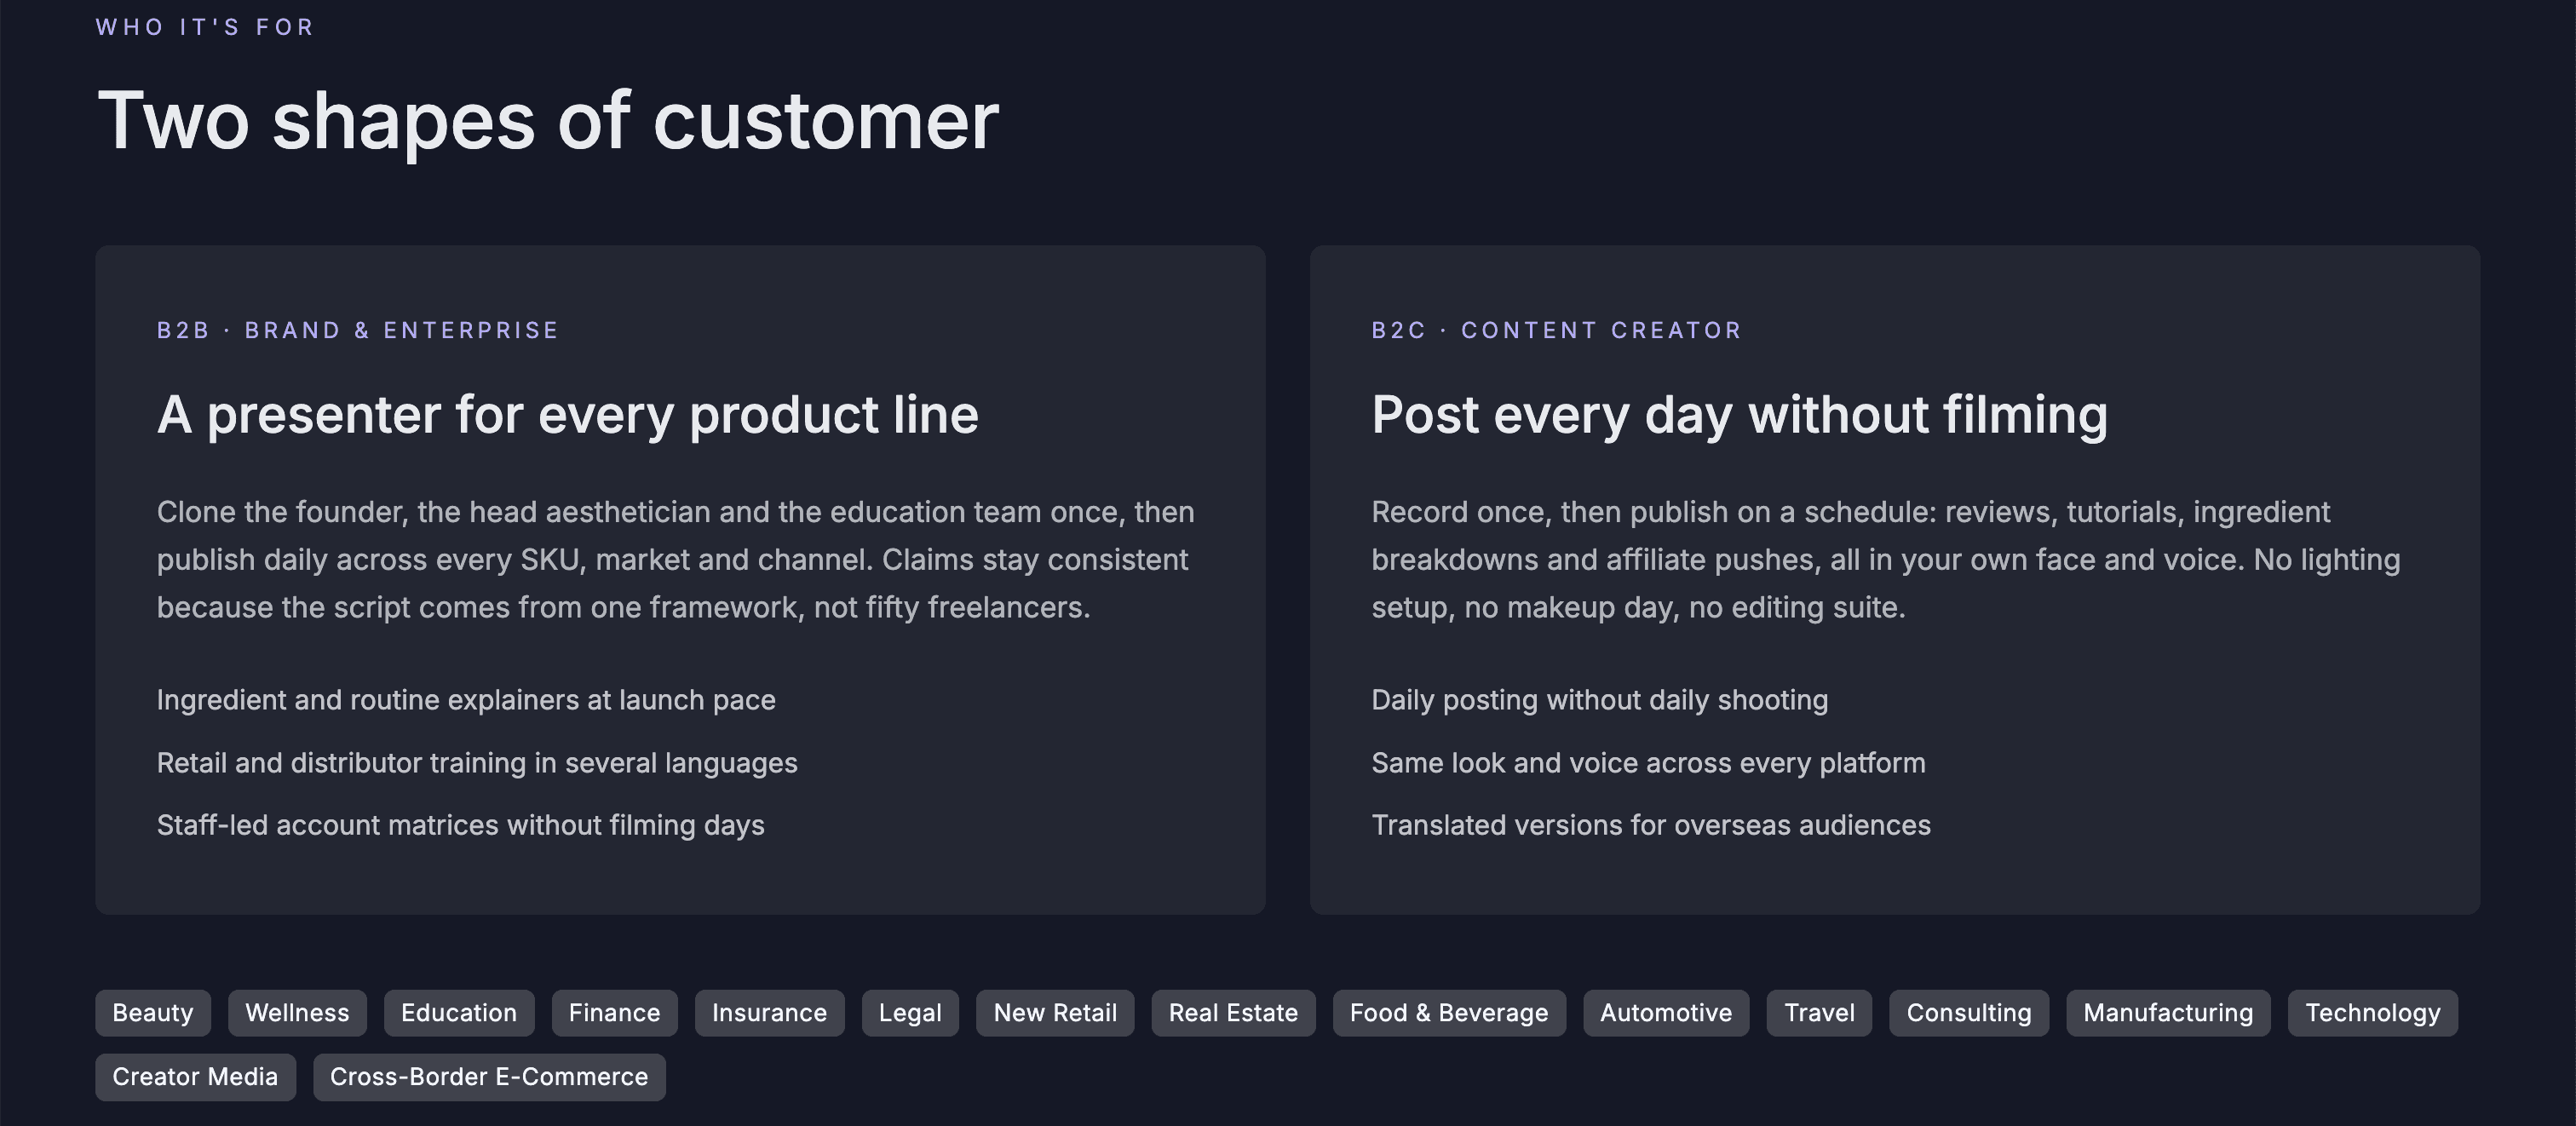This screenshot has height=1126, width=2576.
Task: Click the 'Post every day without filming' heading
Action: coord(1740,415)
